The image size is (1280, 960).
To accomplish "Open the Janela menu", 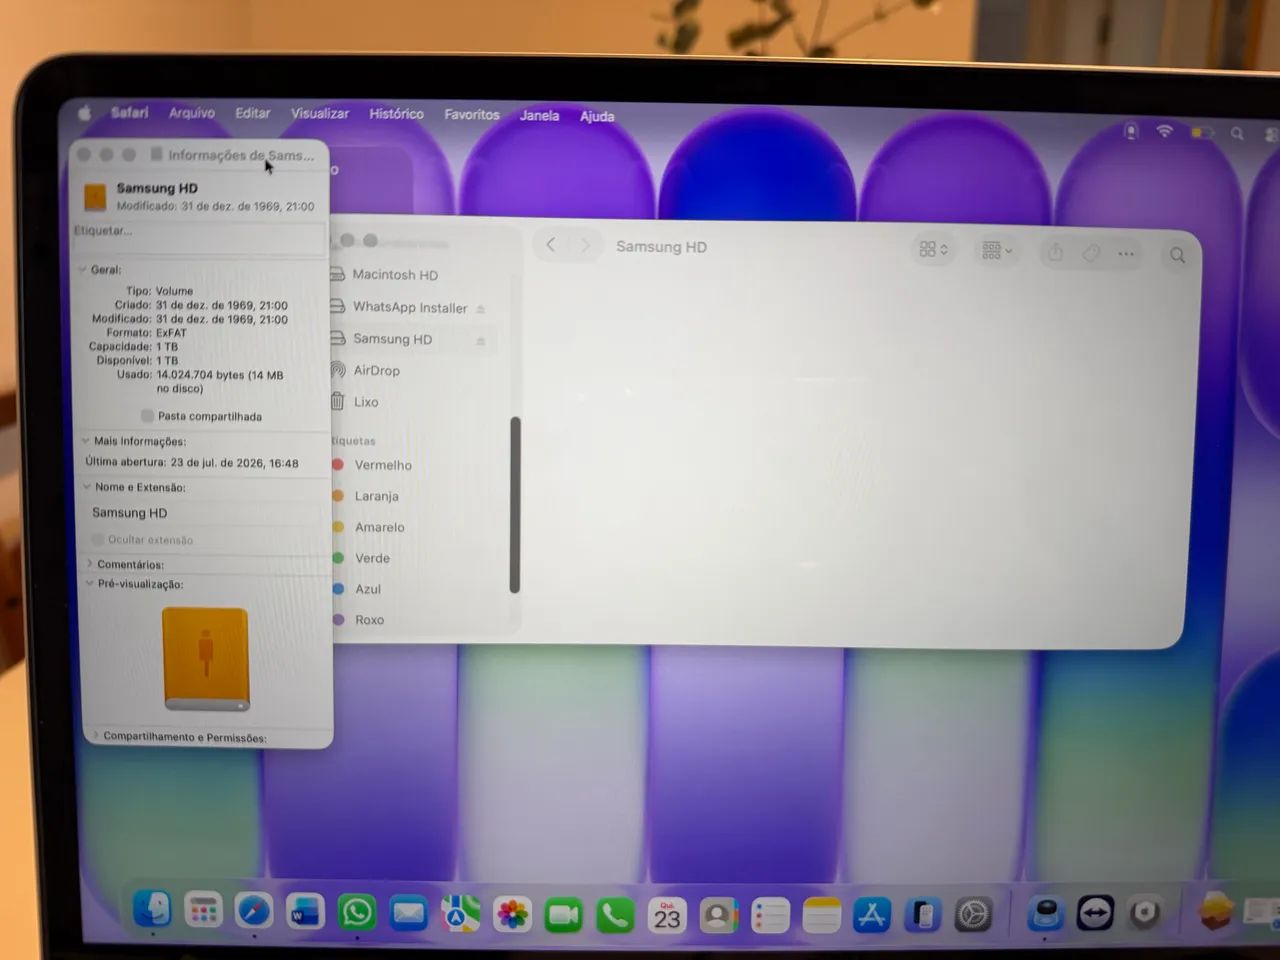I will pos(539,116).
